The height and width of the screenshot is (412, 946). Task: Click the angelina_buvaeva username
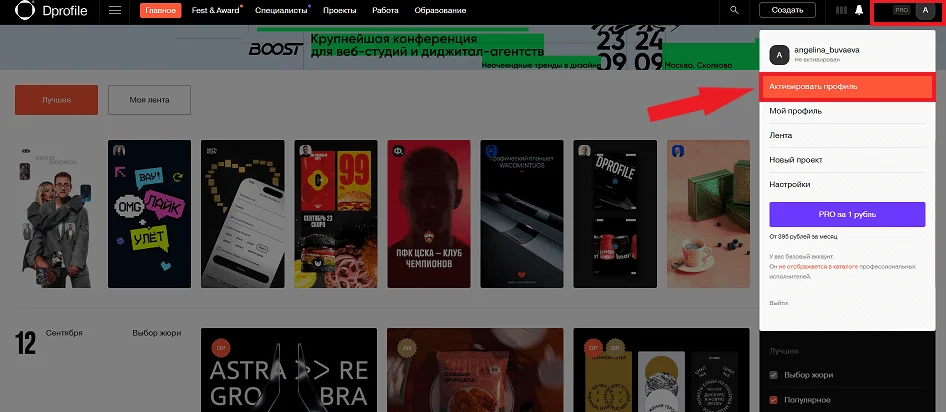[827, 51]
